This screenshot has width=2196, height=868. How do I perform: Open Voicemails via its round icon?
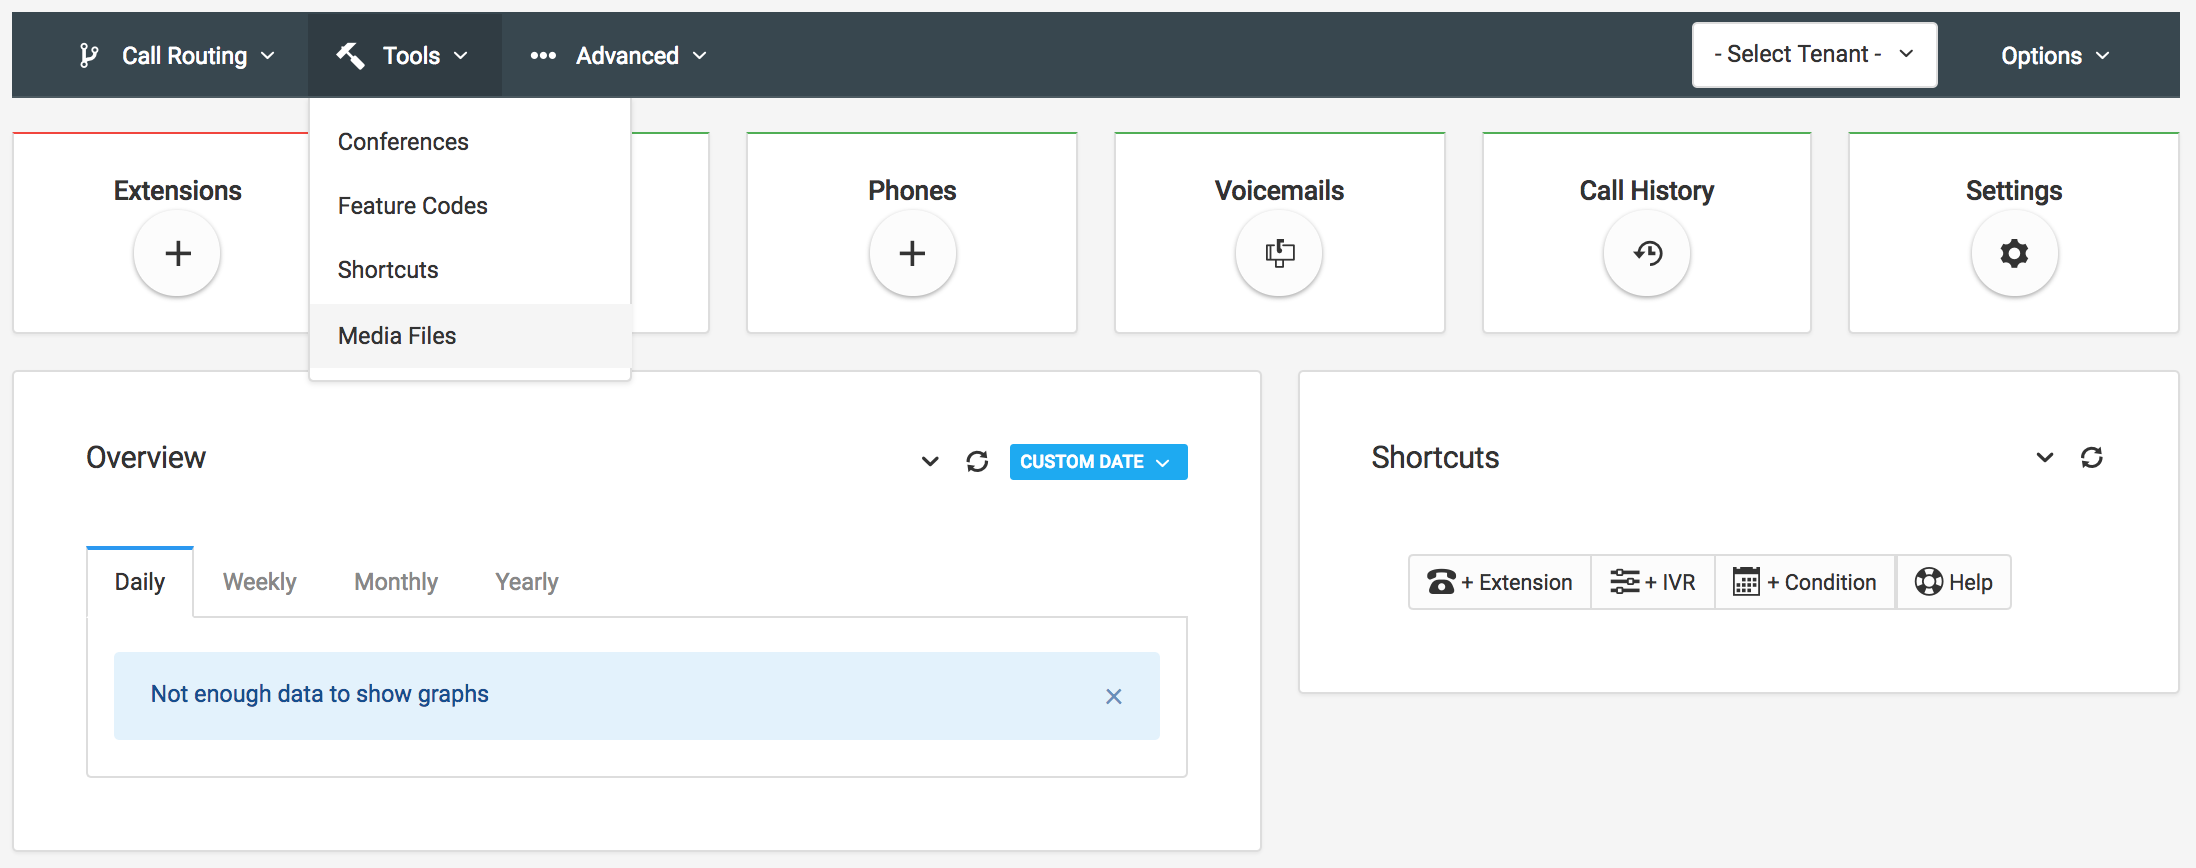(x=1279, y=253)
